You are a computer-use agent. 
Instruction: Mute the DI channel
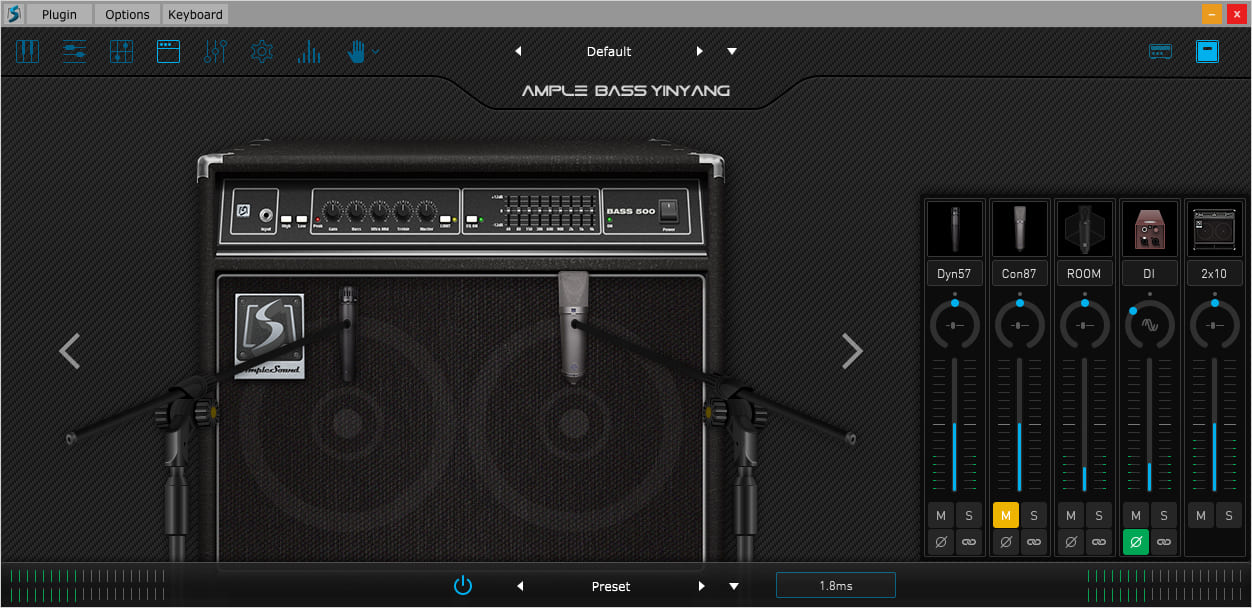1135,515
